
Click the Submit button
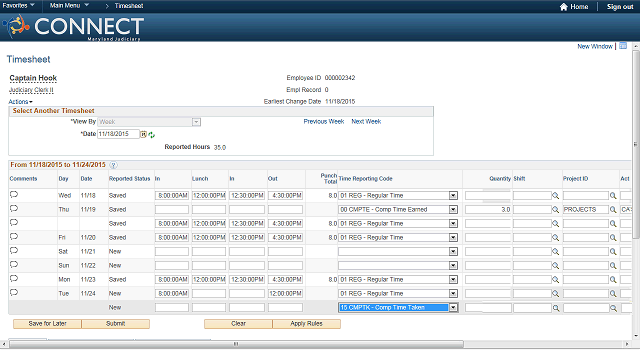click(x=116, y=324)
